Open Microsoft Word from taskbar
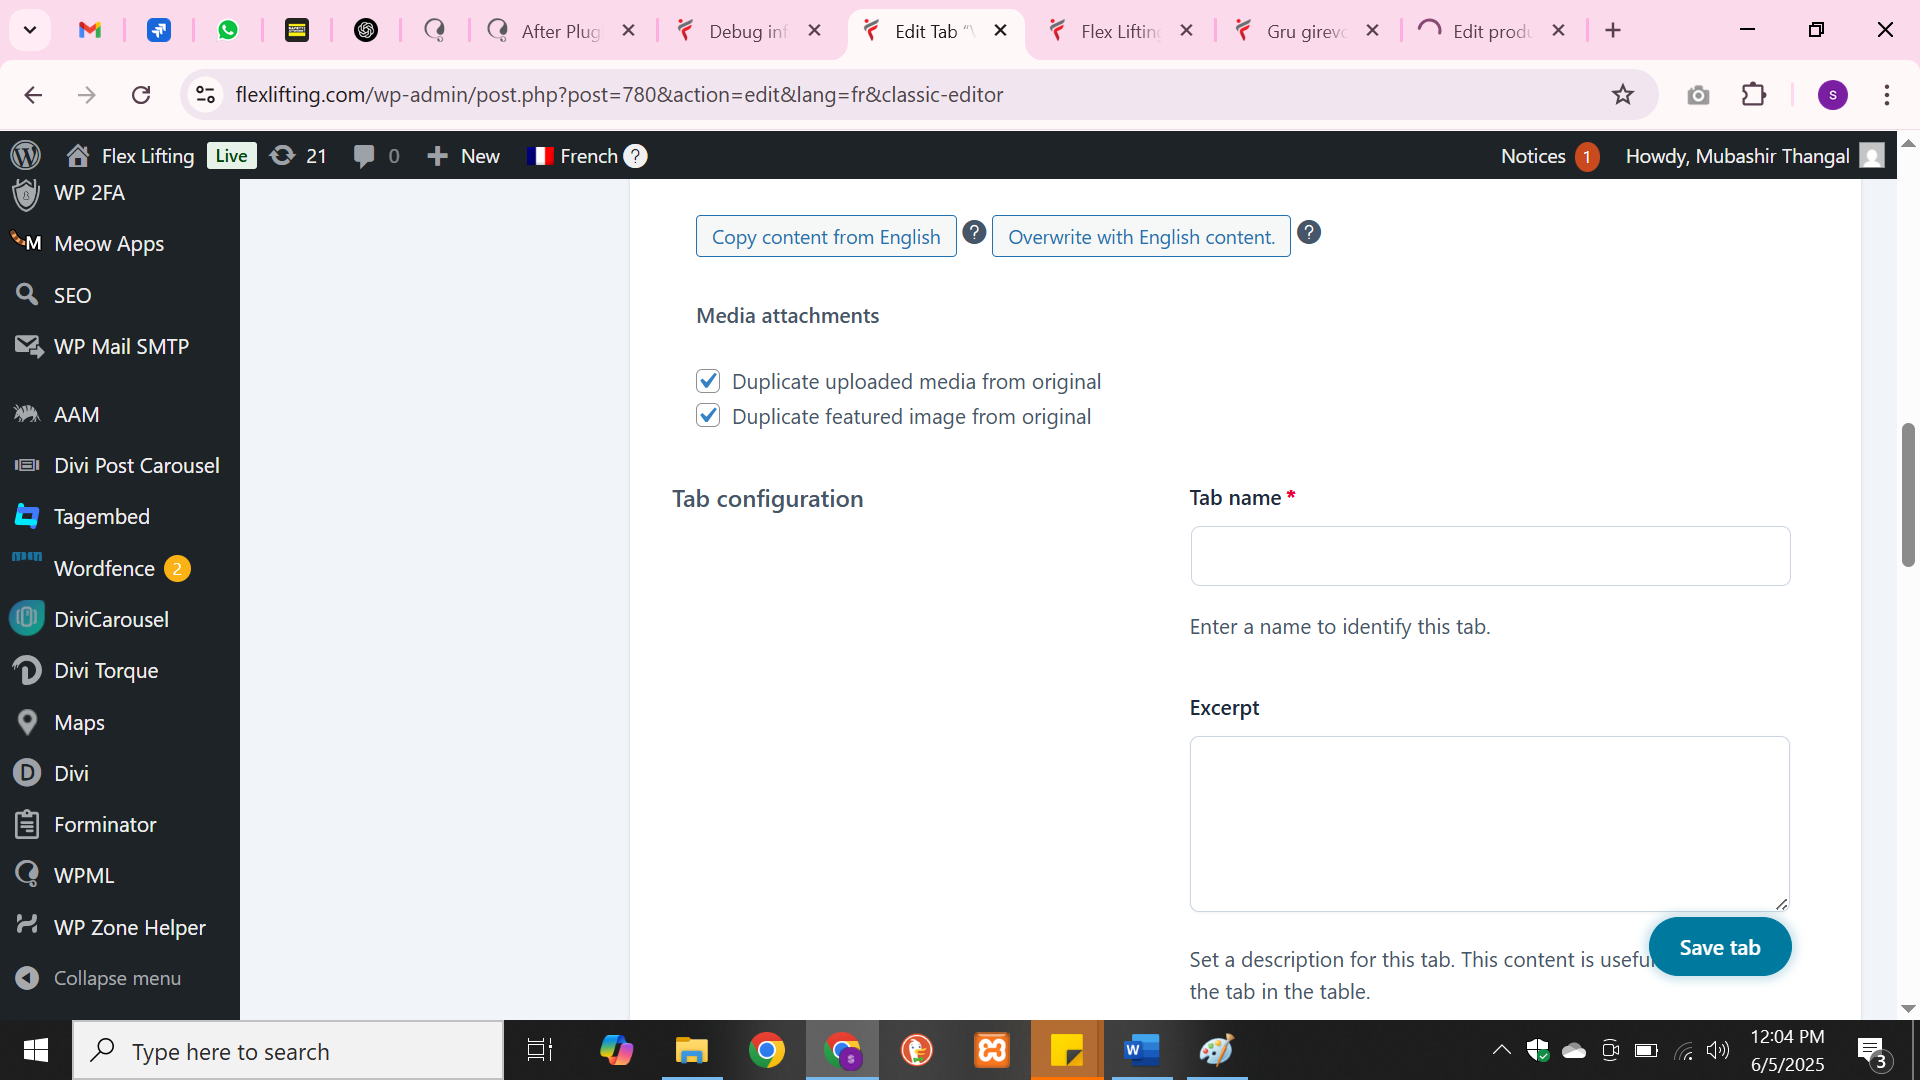The height and width of the screenshot is (1080, 1920). coord(1141,1050)
